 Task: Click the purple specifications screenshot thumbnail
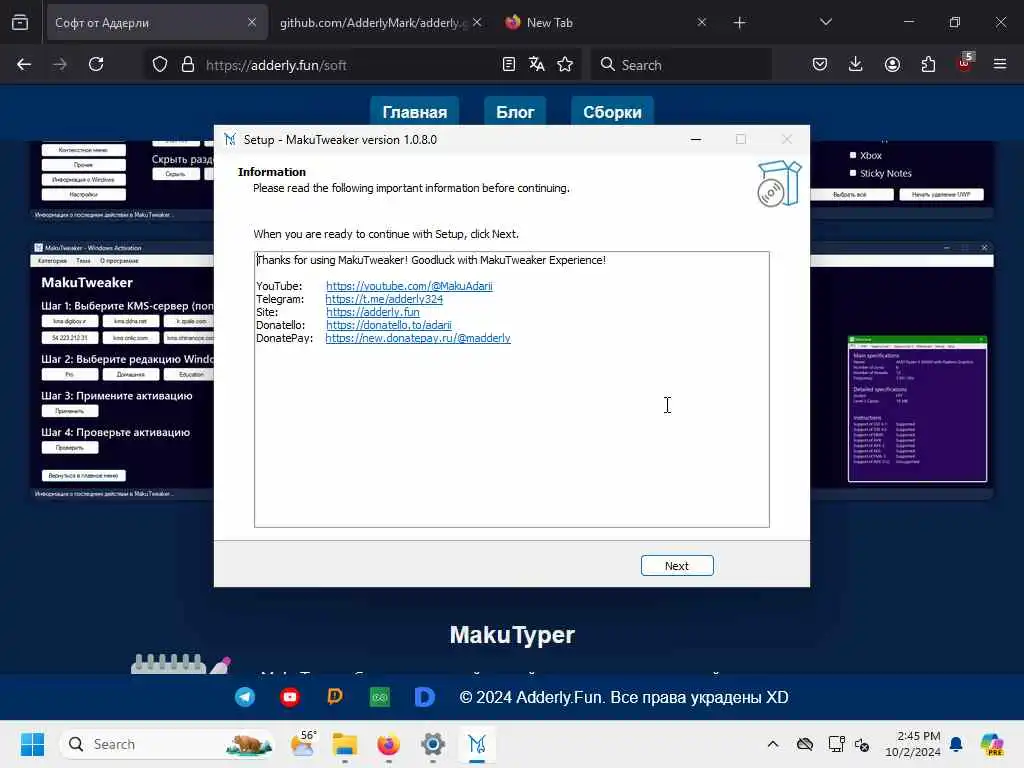(917, 409)
